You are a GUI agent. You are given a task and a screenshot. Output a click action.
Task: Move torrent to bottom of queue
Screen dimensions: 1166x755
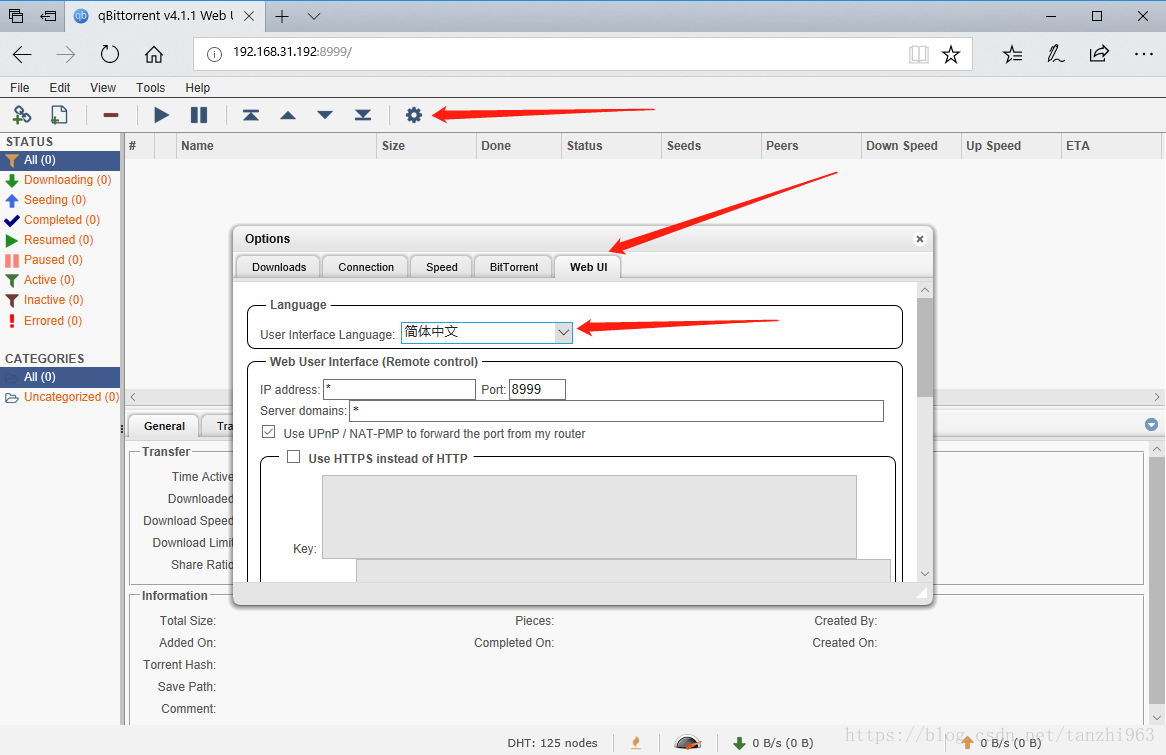363,115
